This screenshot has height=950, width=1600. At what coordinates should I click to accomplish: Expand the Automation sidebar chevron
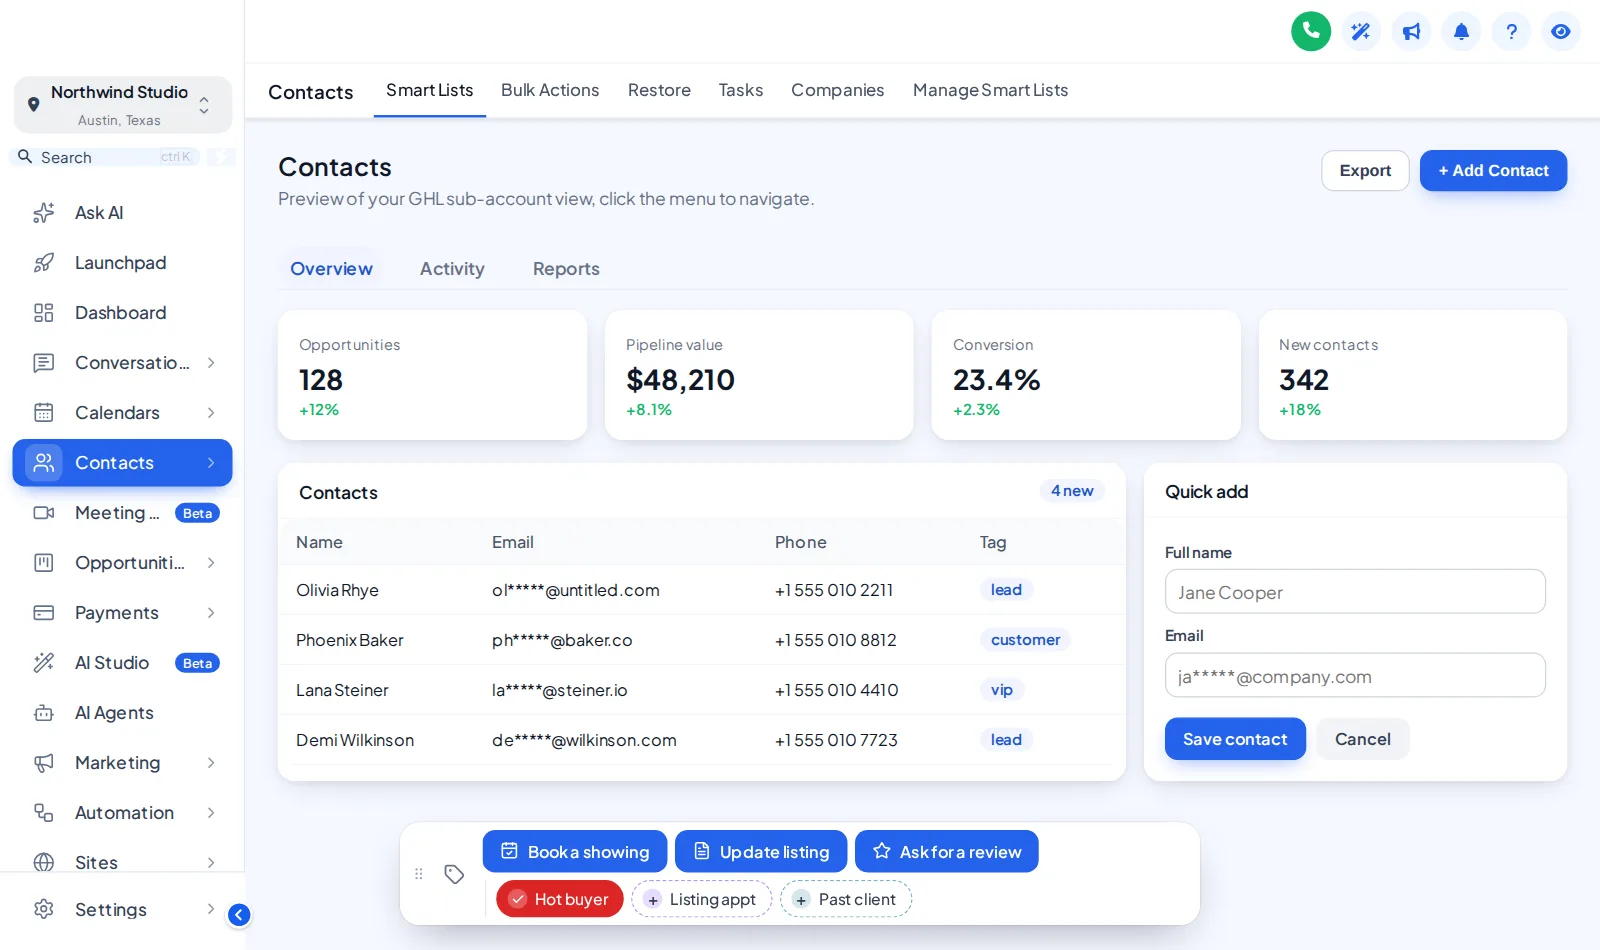coord(211,813)
